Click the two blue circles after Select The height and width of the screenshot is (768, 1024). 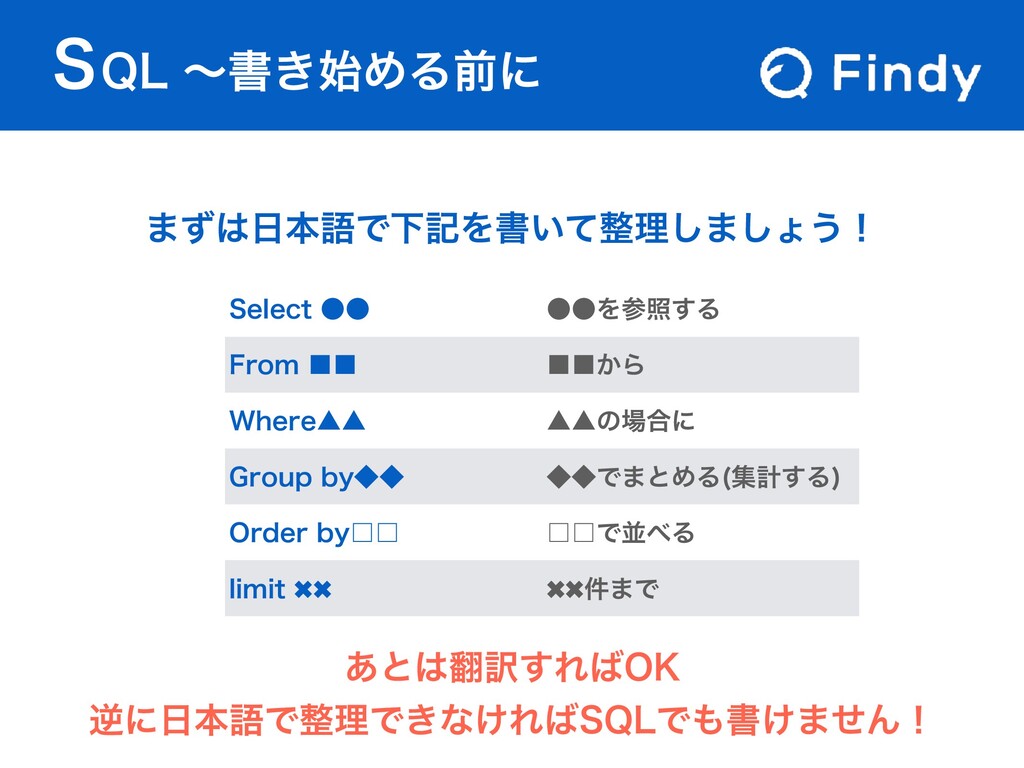pyautogui.click(x=346, y=309)
